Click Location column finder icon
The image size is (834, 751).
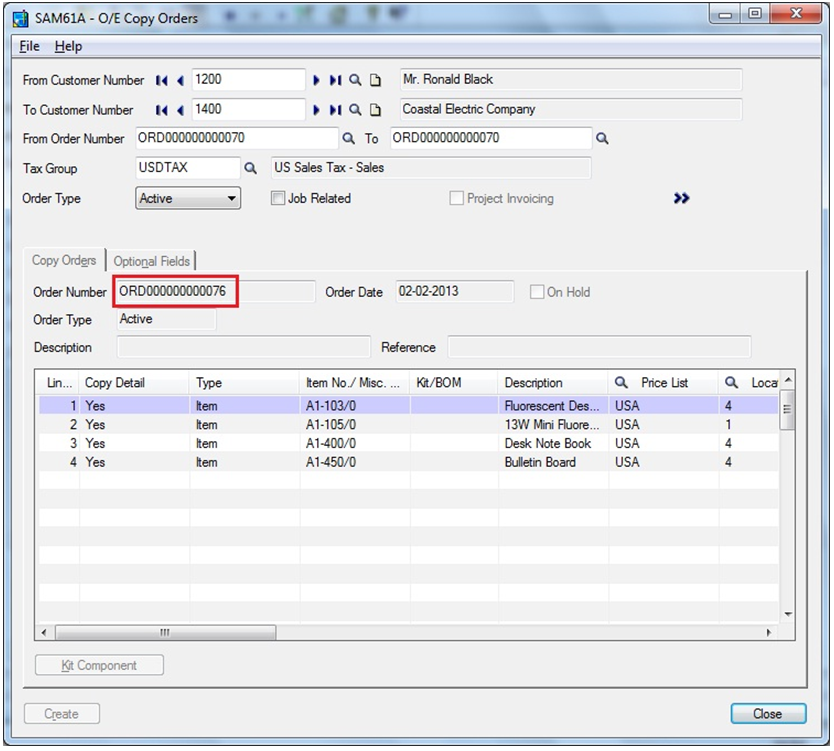(731, 382)
